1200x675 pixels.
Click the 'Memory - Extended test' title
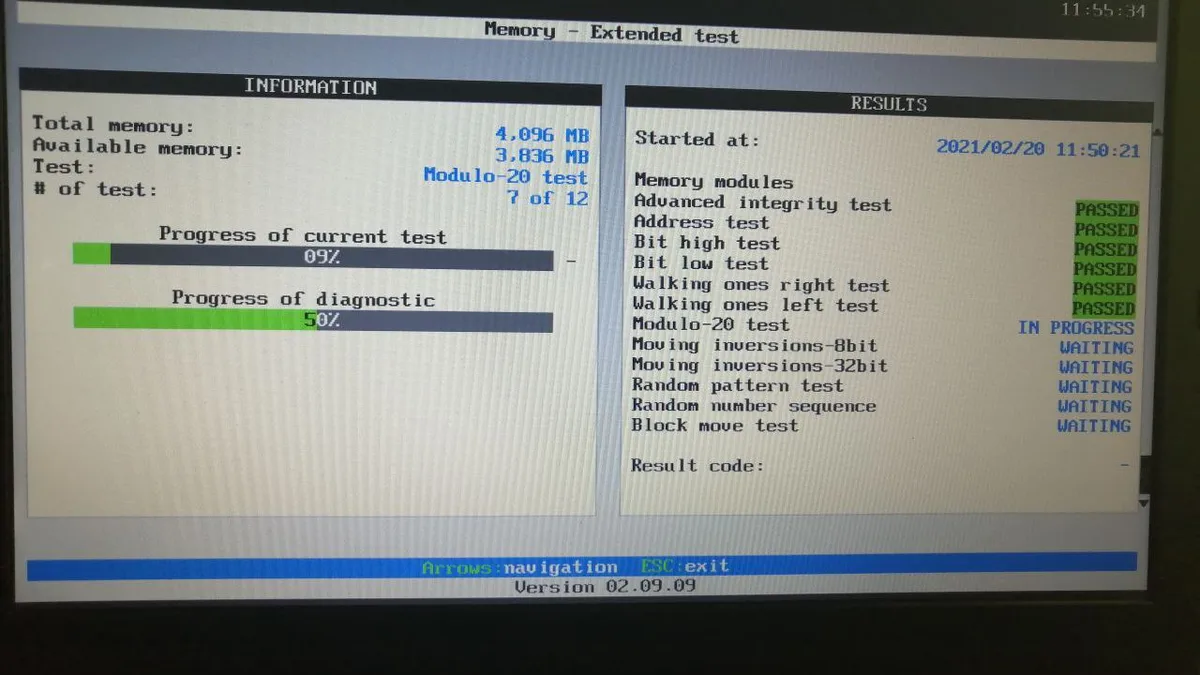click(x=611, y=33)
